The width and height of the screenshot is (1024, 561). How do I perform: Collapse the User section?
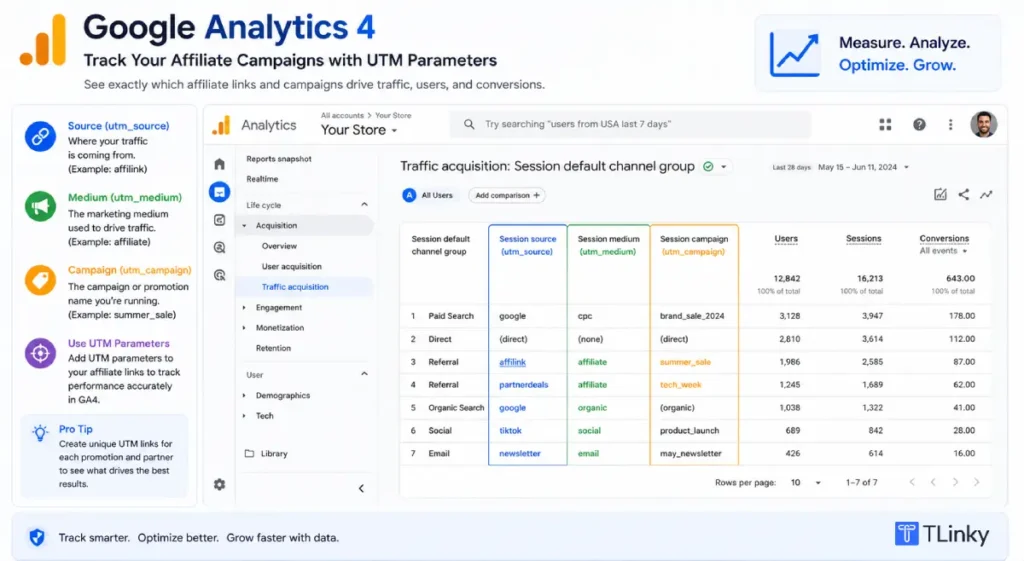(364, 374)
